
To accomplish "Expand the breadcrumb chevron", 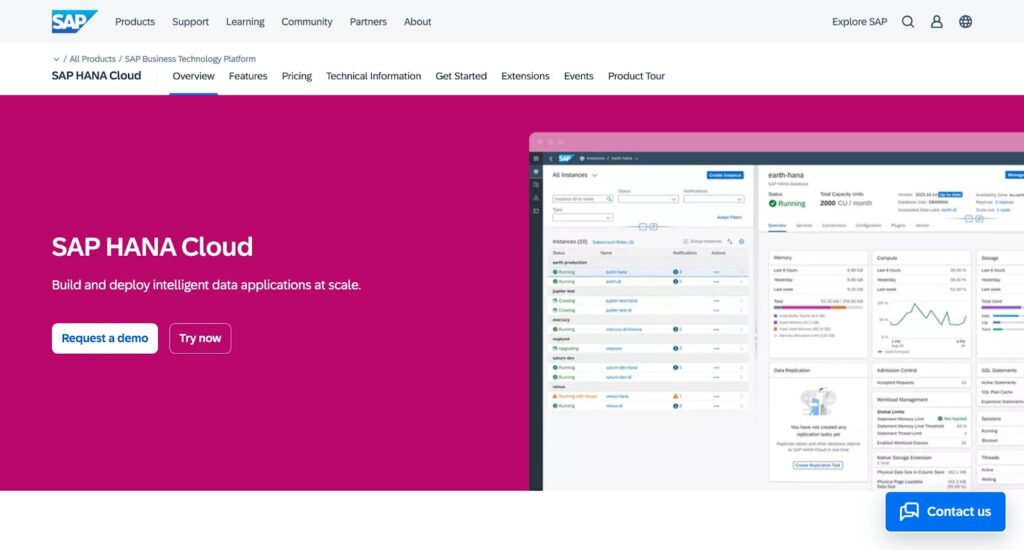I will [x=56, y=59].
